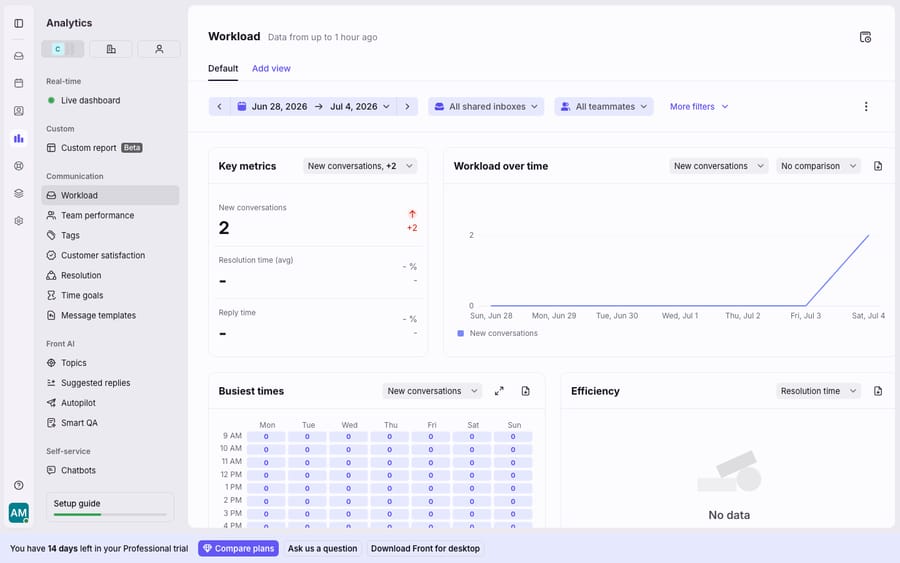Open Front AI Topics
Image resolution: width=900 pixels, height=563 pixels.
tap(110, 363)
